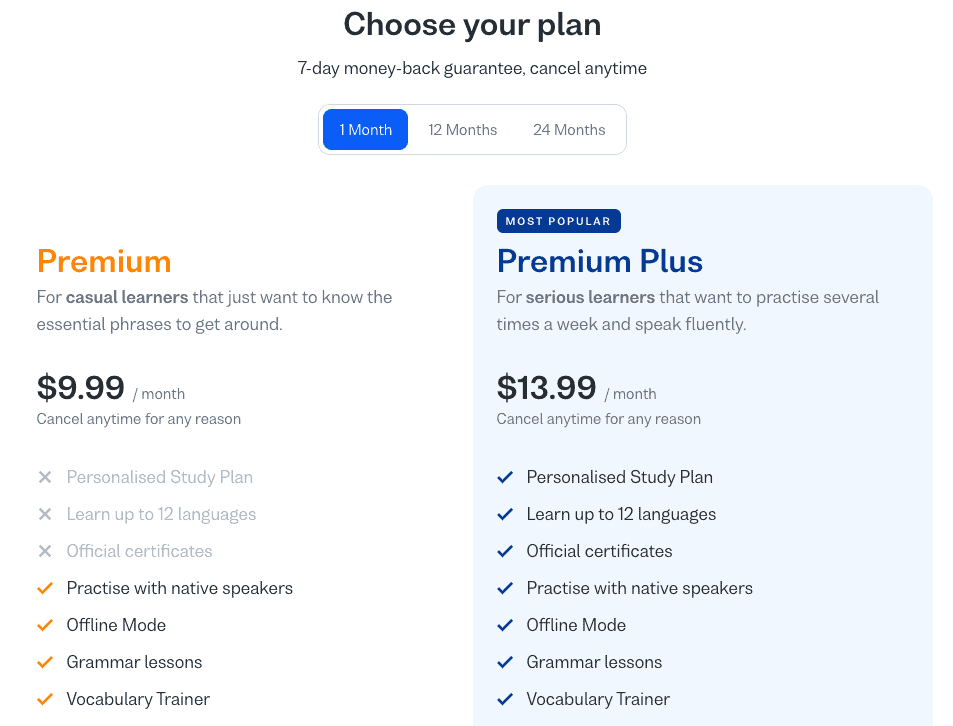Click the orange Premium plan heading
Image resolution: width=953 pixels, height=726 pixels.
[x=104, y=262]
